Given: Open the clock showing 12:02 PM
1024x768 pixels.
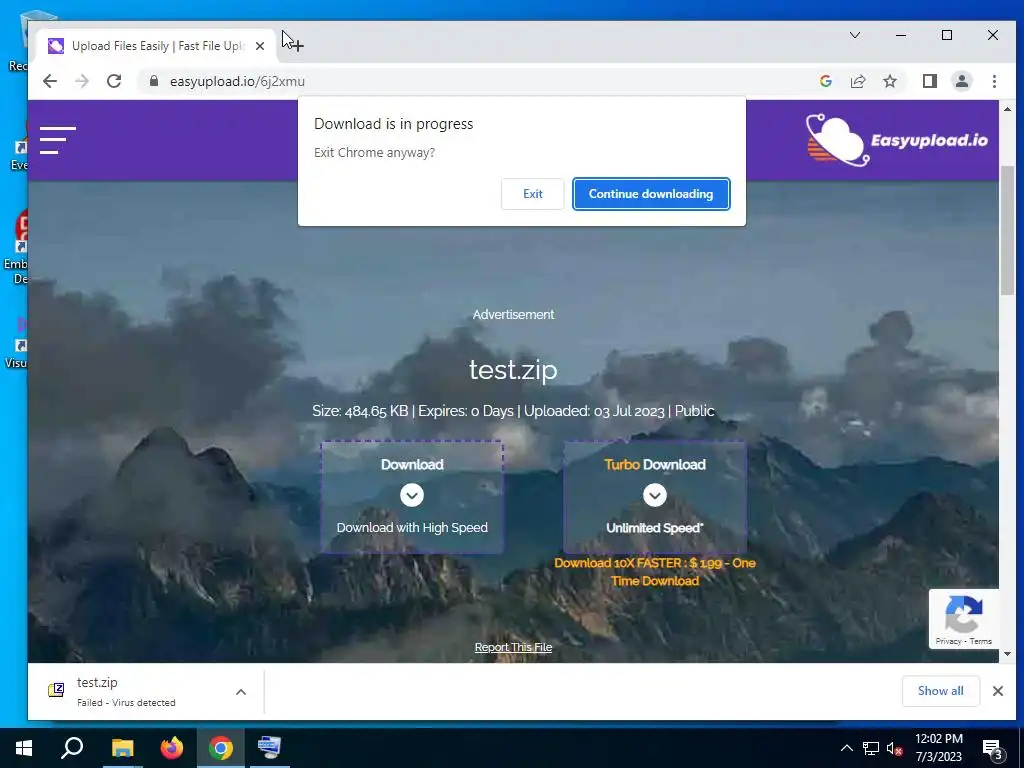Looking at the screenshot, I should point(938,748).
